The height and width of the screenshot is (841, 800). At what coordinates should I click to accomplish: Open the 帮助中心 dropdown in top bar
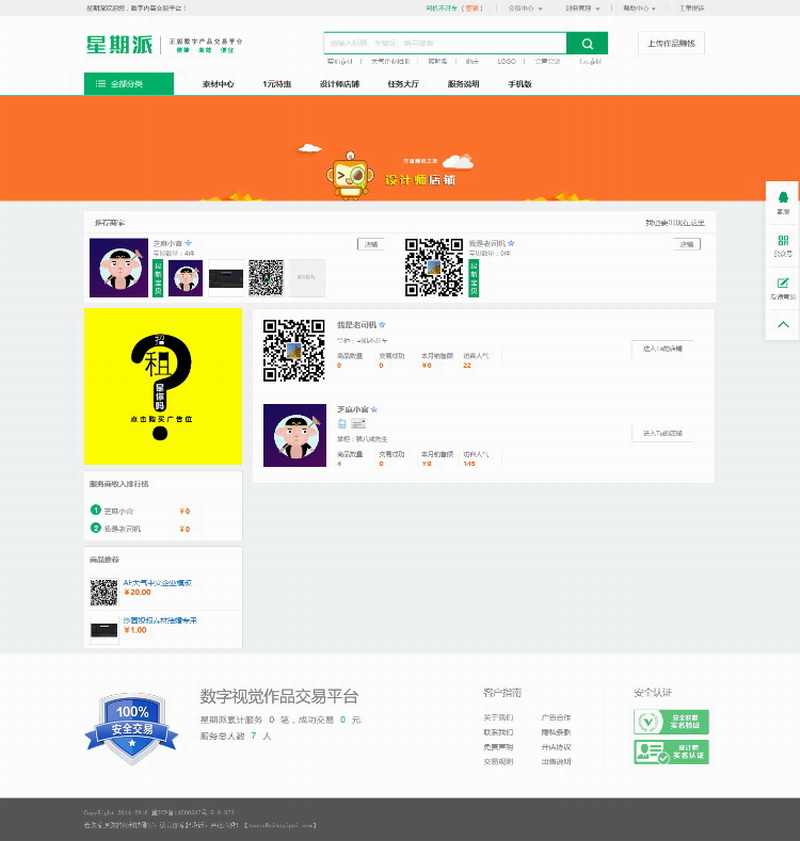(639, 8)
